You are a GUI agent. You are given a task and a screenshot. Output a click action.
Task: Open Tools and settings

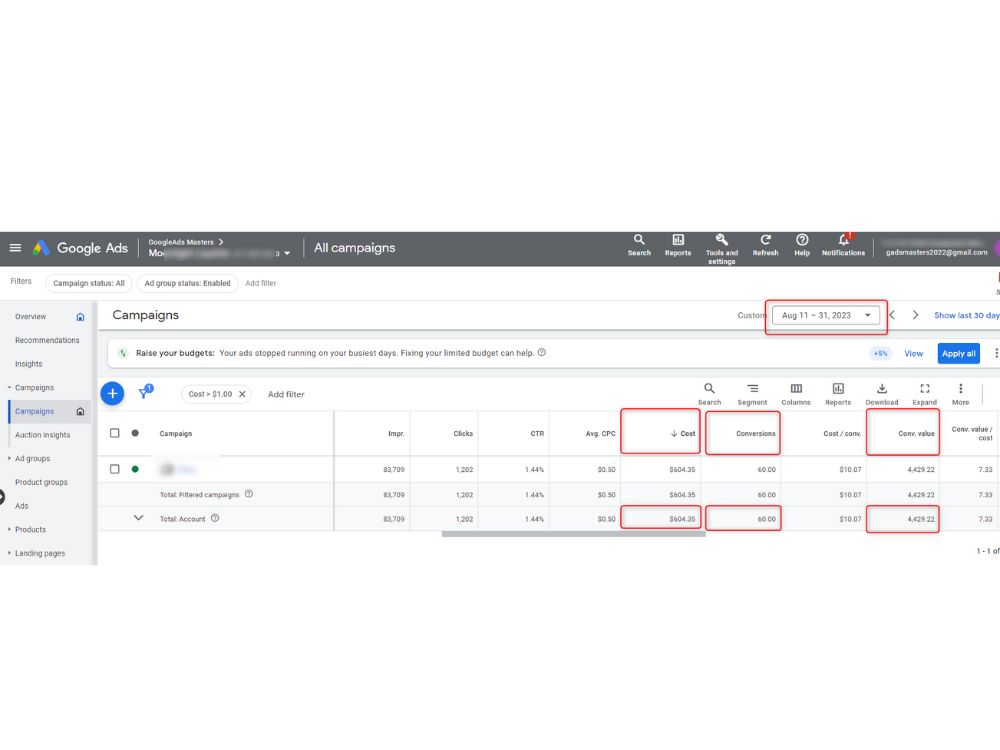tap(721, 249)
